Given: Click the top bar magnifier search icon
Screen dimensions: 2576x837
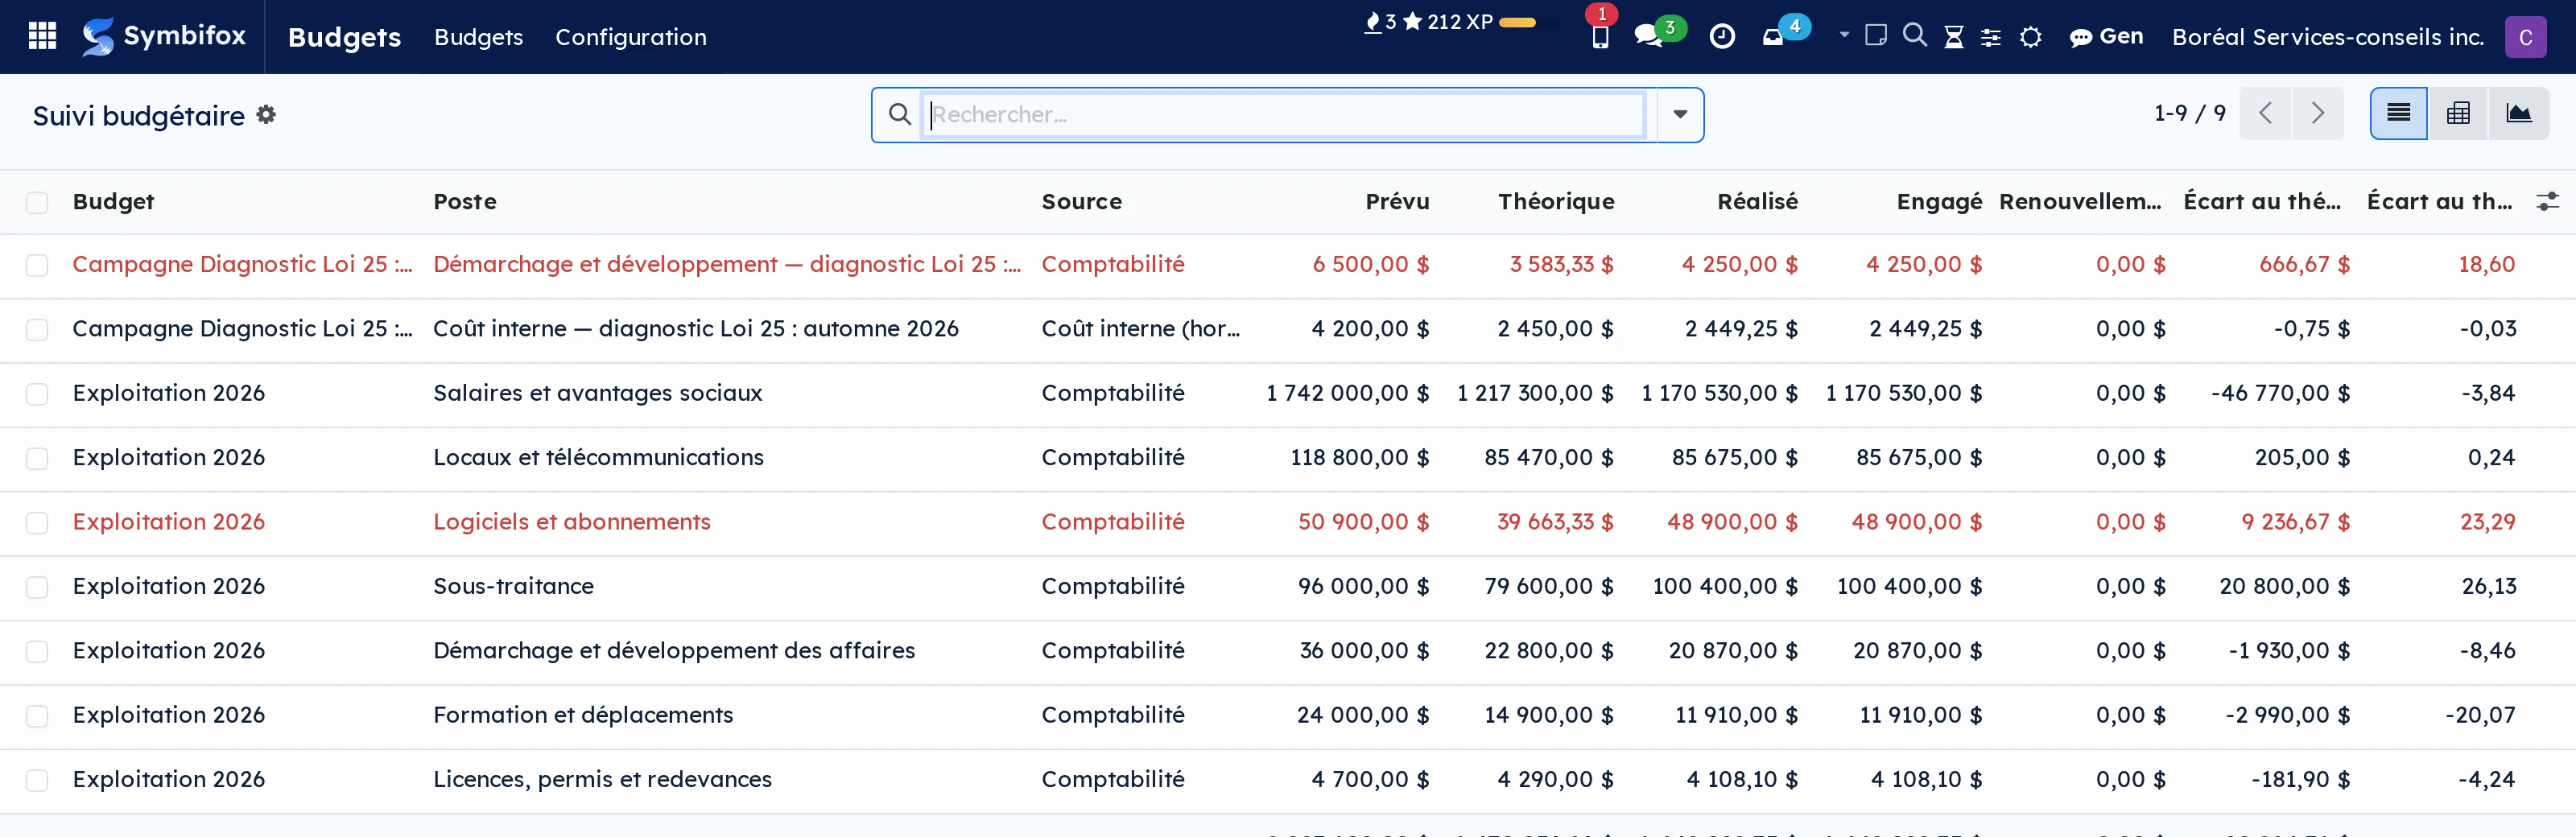Looking at the screenshot, I should tap(1914, 36).
